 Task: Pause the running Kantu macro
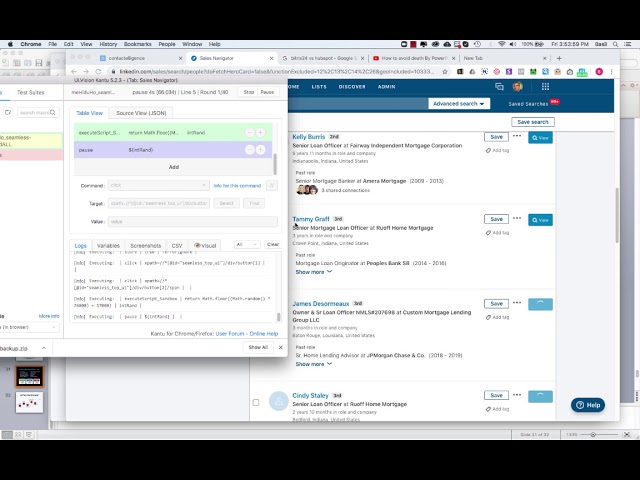[x=267, y=92]
